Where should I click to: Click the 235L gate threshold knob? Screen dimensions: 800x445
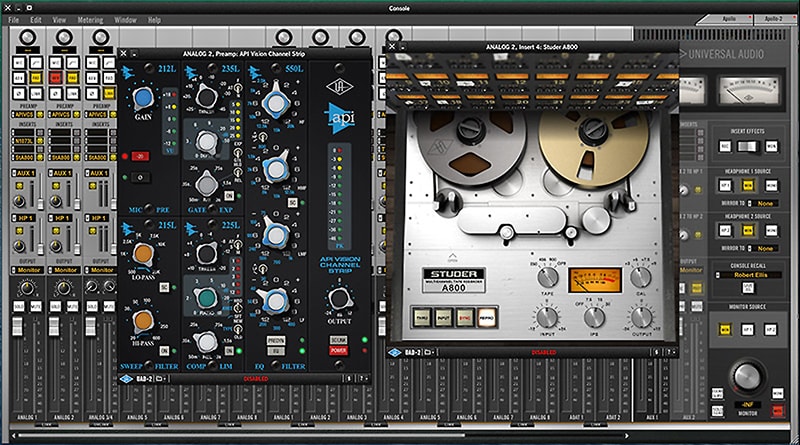click(207, 97)
